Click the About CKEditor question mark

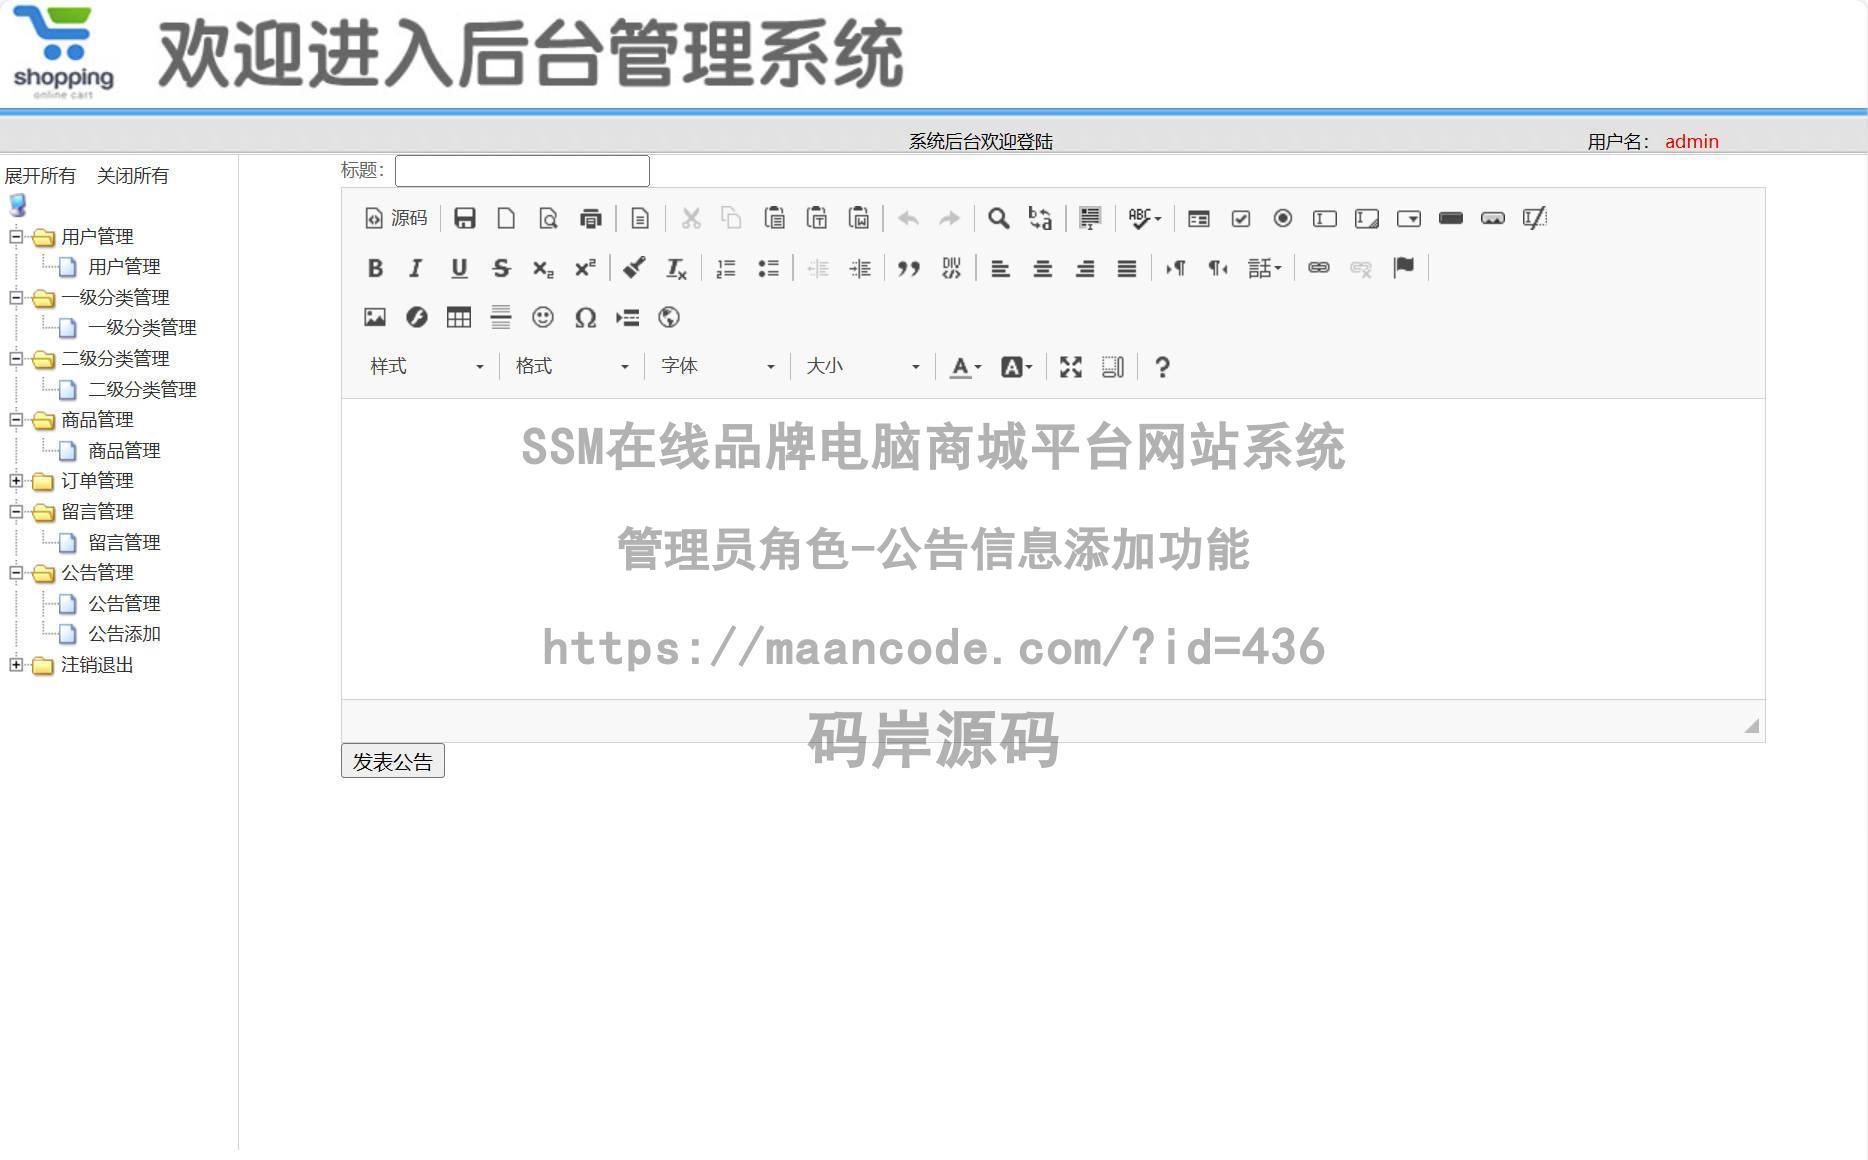coord(1162,367)
